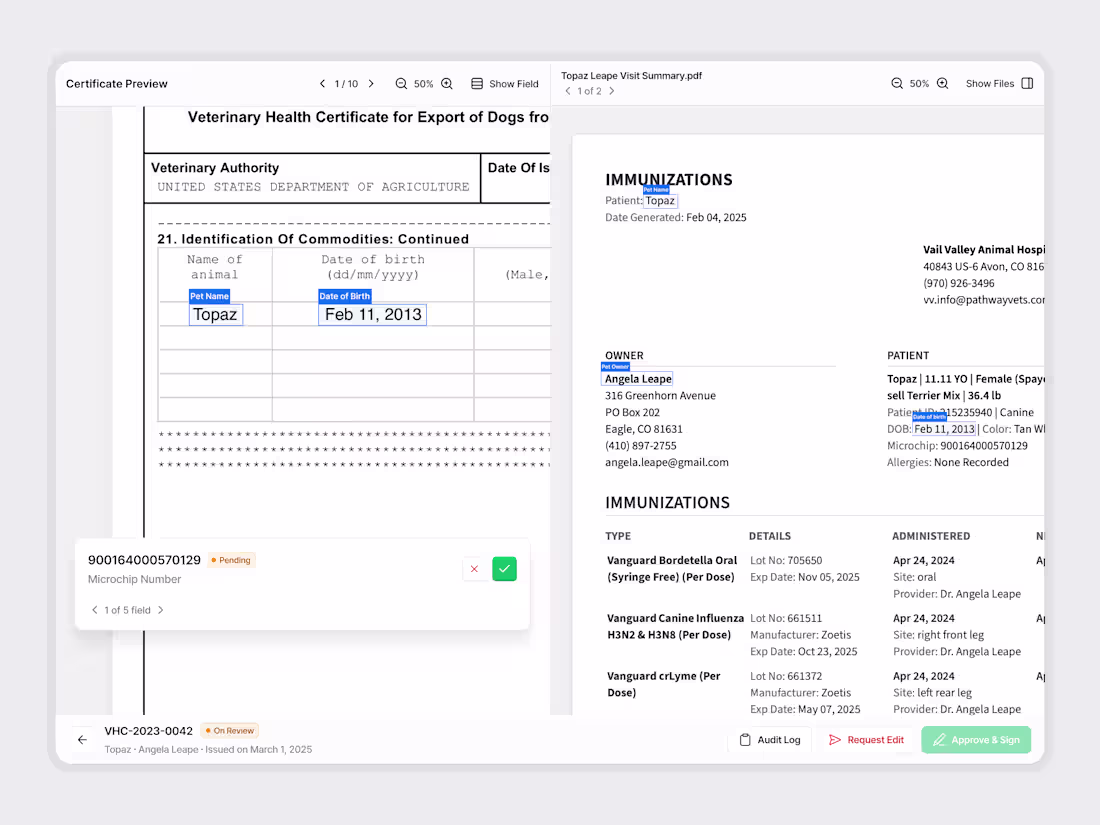Select the Pending badge in the microchip popup
The image size is (1100, 825).
point(231,560)
